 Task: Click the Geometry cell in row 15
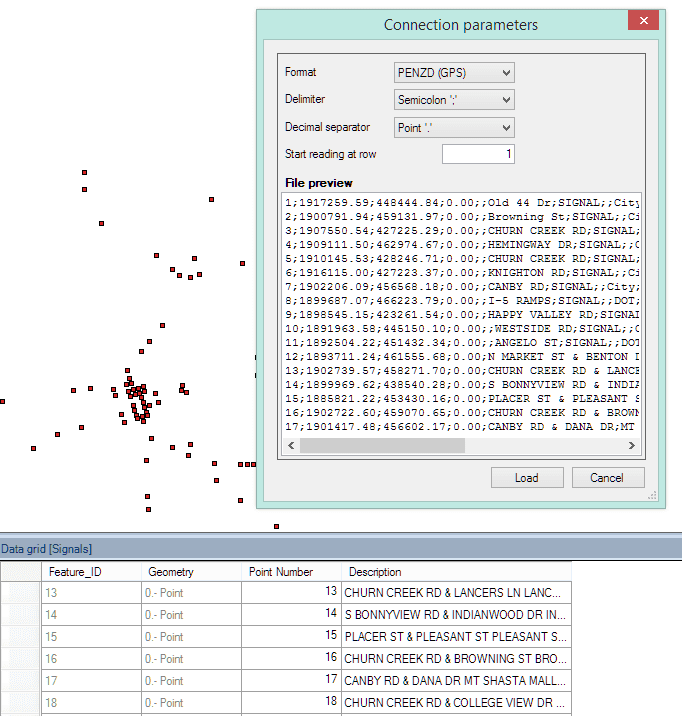(x=191, y=637)
